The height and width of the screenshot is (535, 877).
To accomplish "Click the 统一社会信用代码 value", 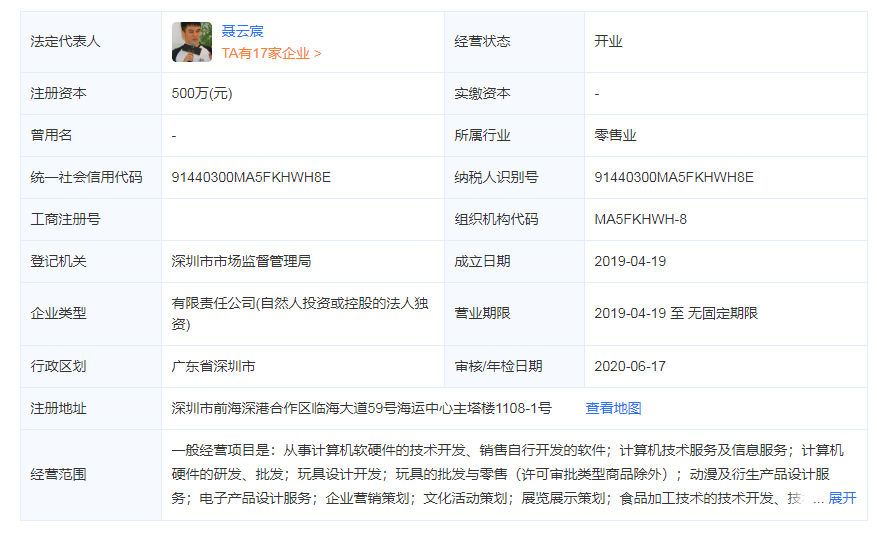I will coord(251,177).
